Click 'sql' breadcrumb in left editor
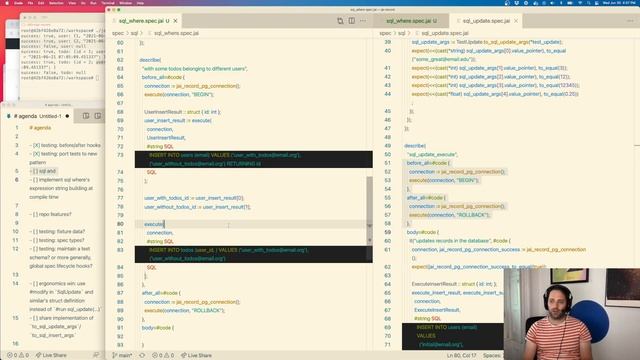The width and height of the screenshot is (640, 360). pyautogui.click(x=134, y=33)
